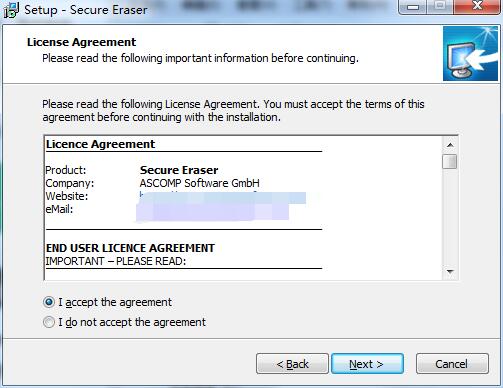Go back with the Back button
503x388 pixels.
point(292,364)
